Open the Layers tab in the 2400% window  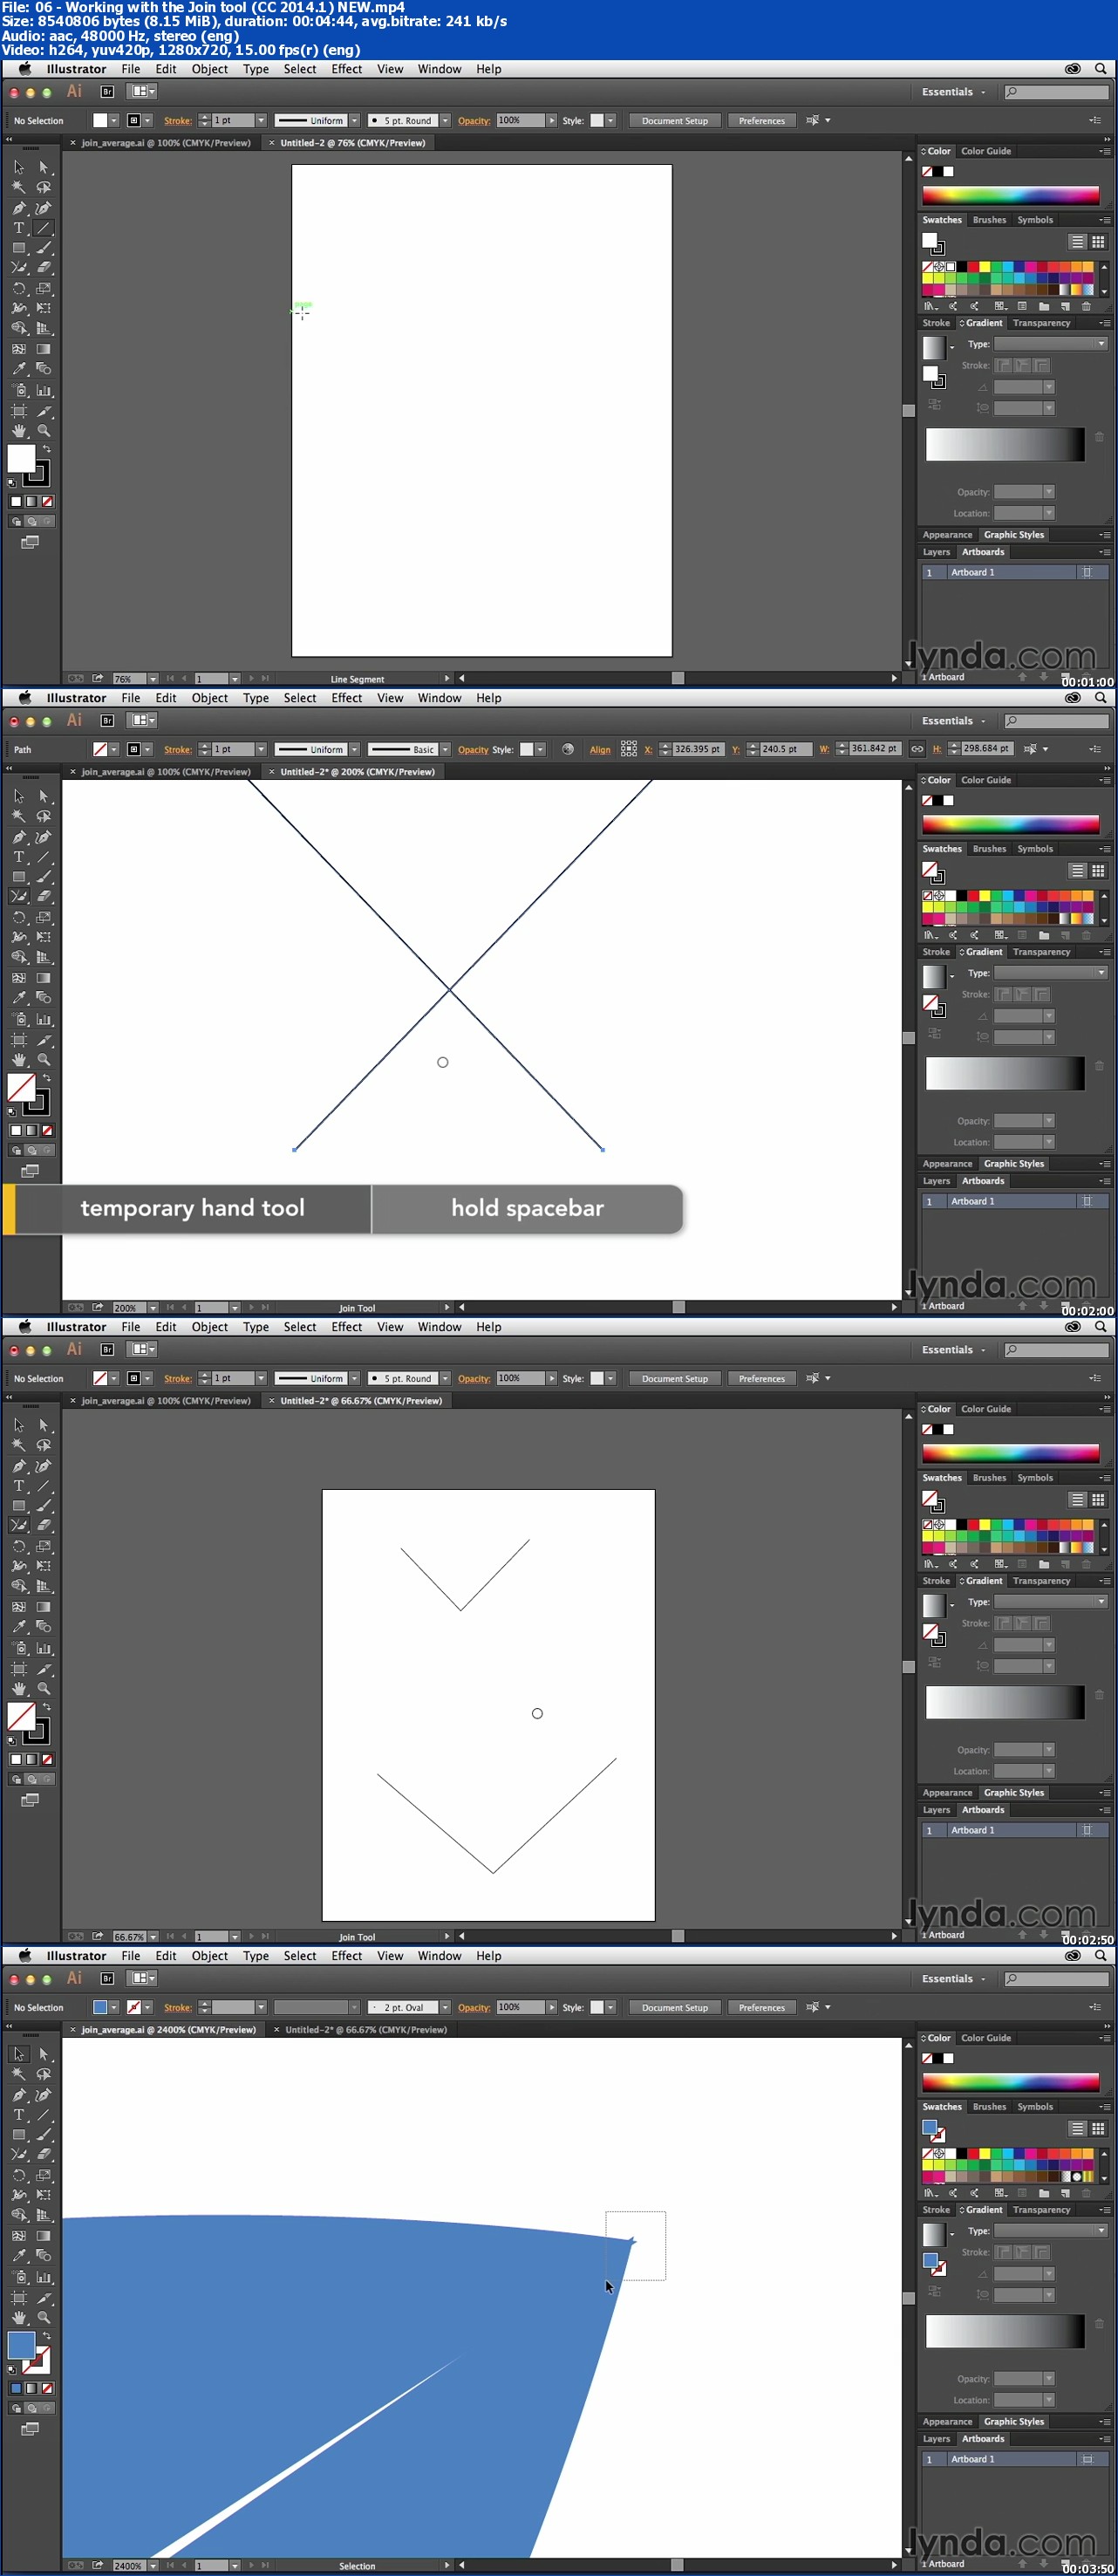click(x=936, y=2439)
